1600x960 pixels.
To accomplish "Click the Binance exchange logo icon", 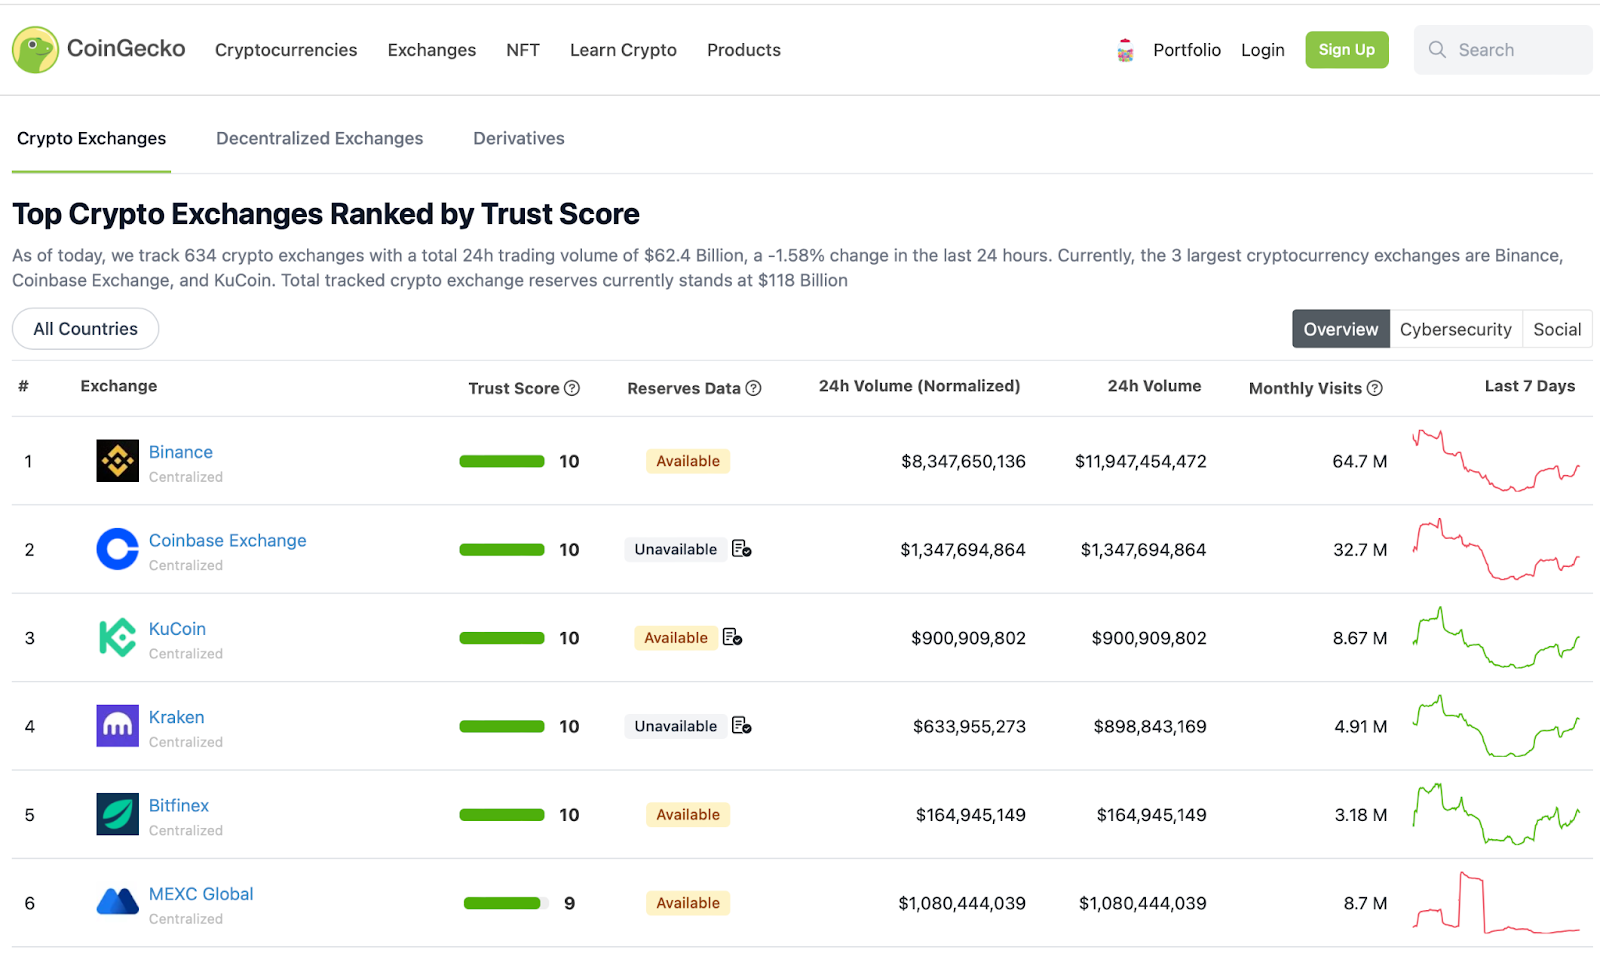I will pyautogui.click(x=117, y=461).
